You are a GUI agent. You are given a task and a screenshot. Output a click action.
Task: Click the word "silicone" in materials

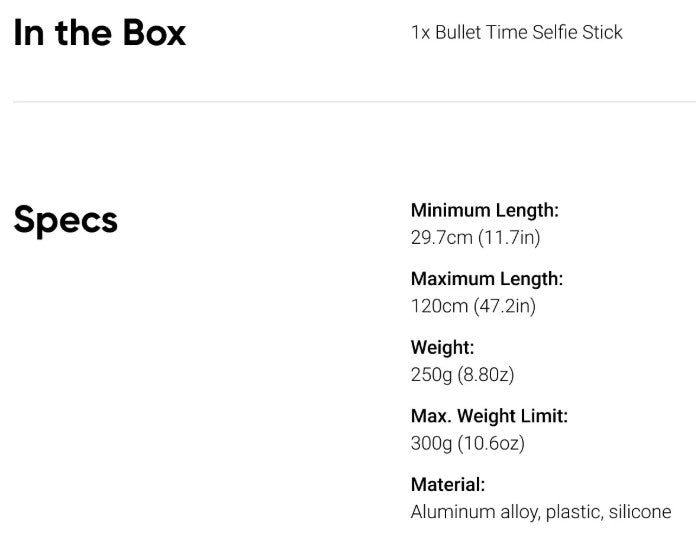point(639,512)
